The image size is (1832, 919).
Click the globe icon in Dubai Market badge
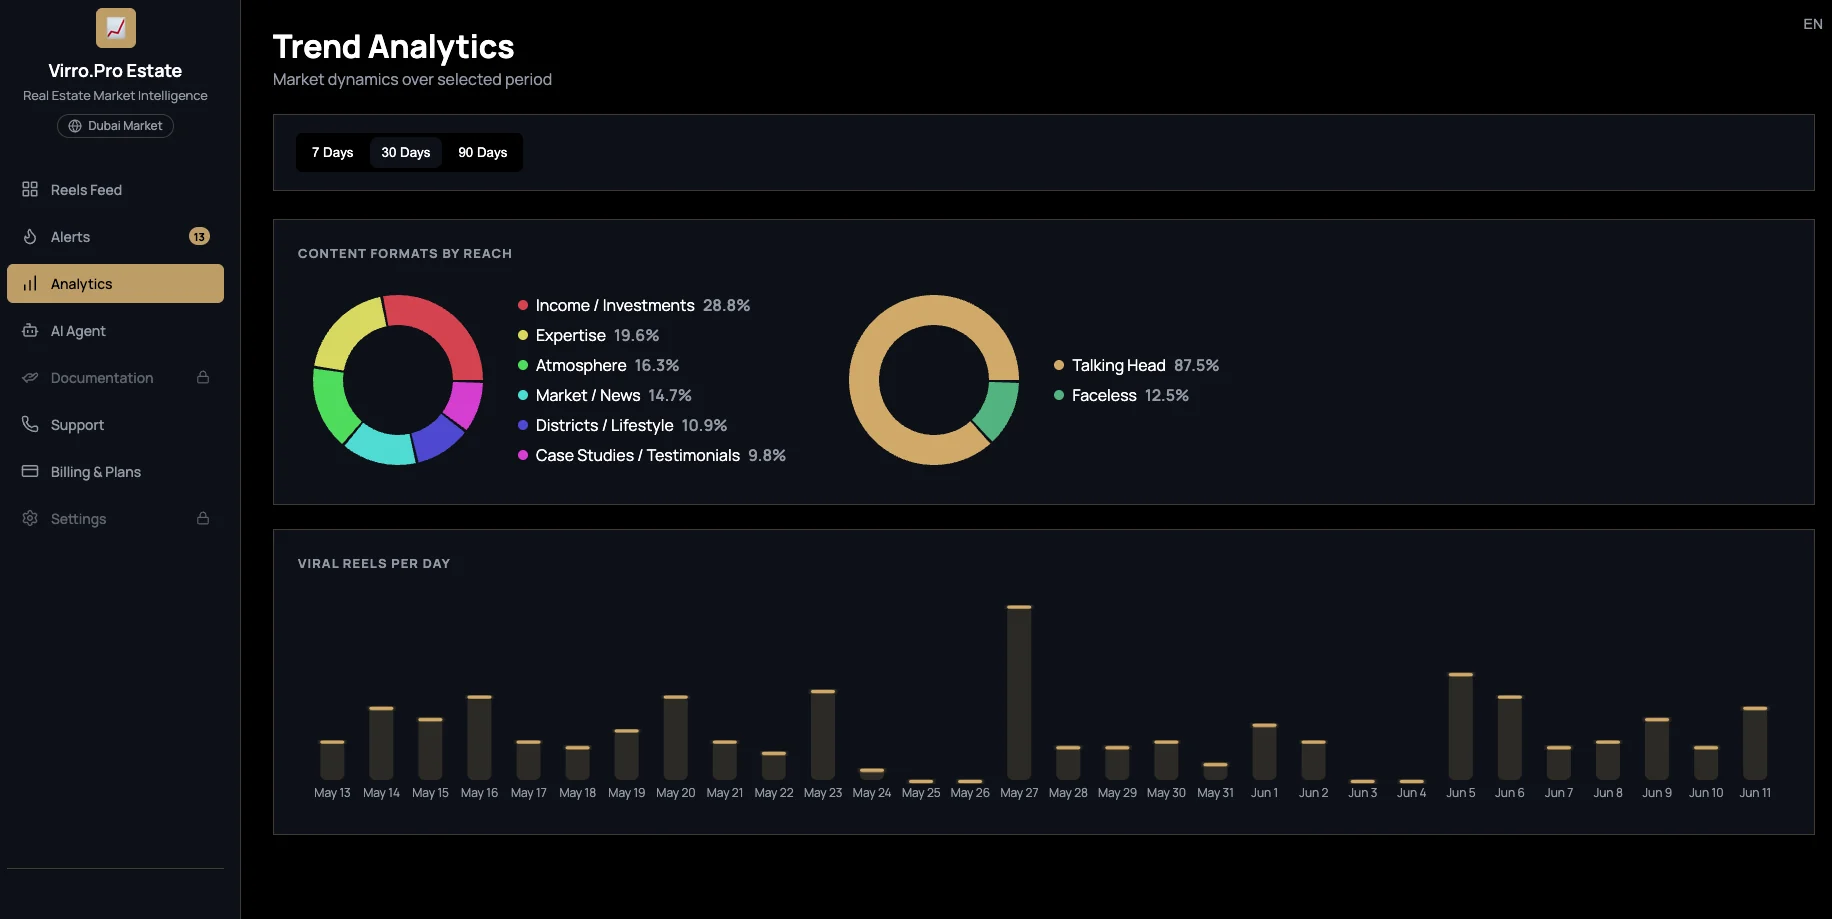tap(75, 126)
